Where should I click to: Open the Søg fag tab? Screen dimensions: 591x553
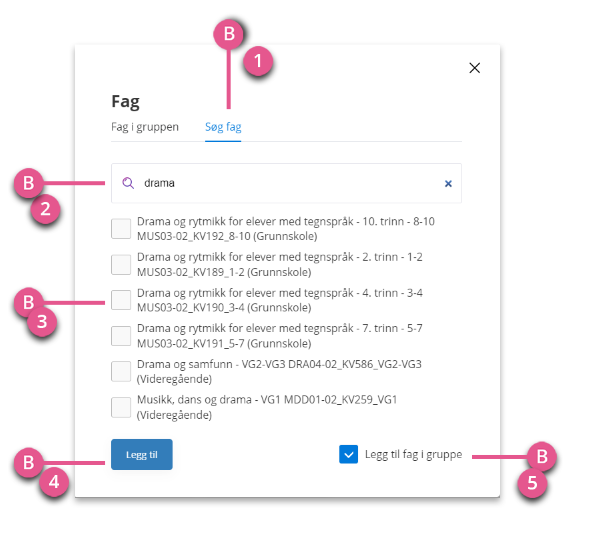(x=223, y=127)
